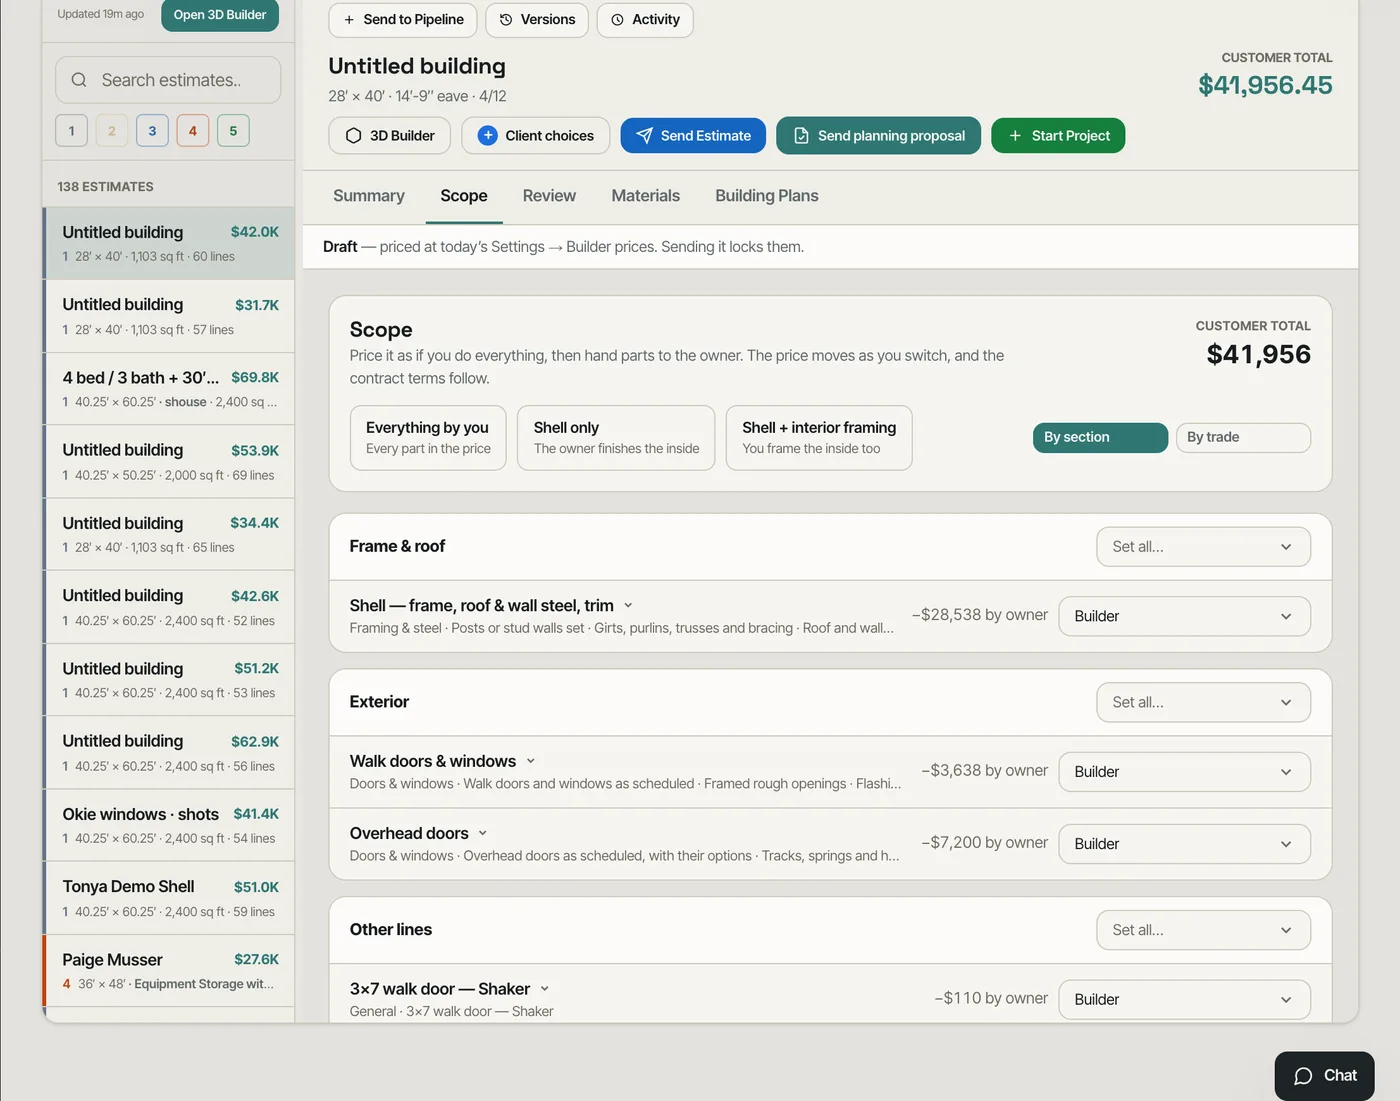Open Frame & roof Set all dropdown
Viewport: 1400px width, 1101px height.
click(x=1204, y=547)
